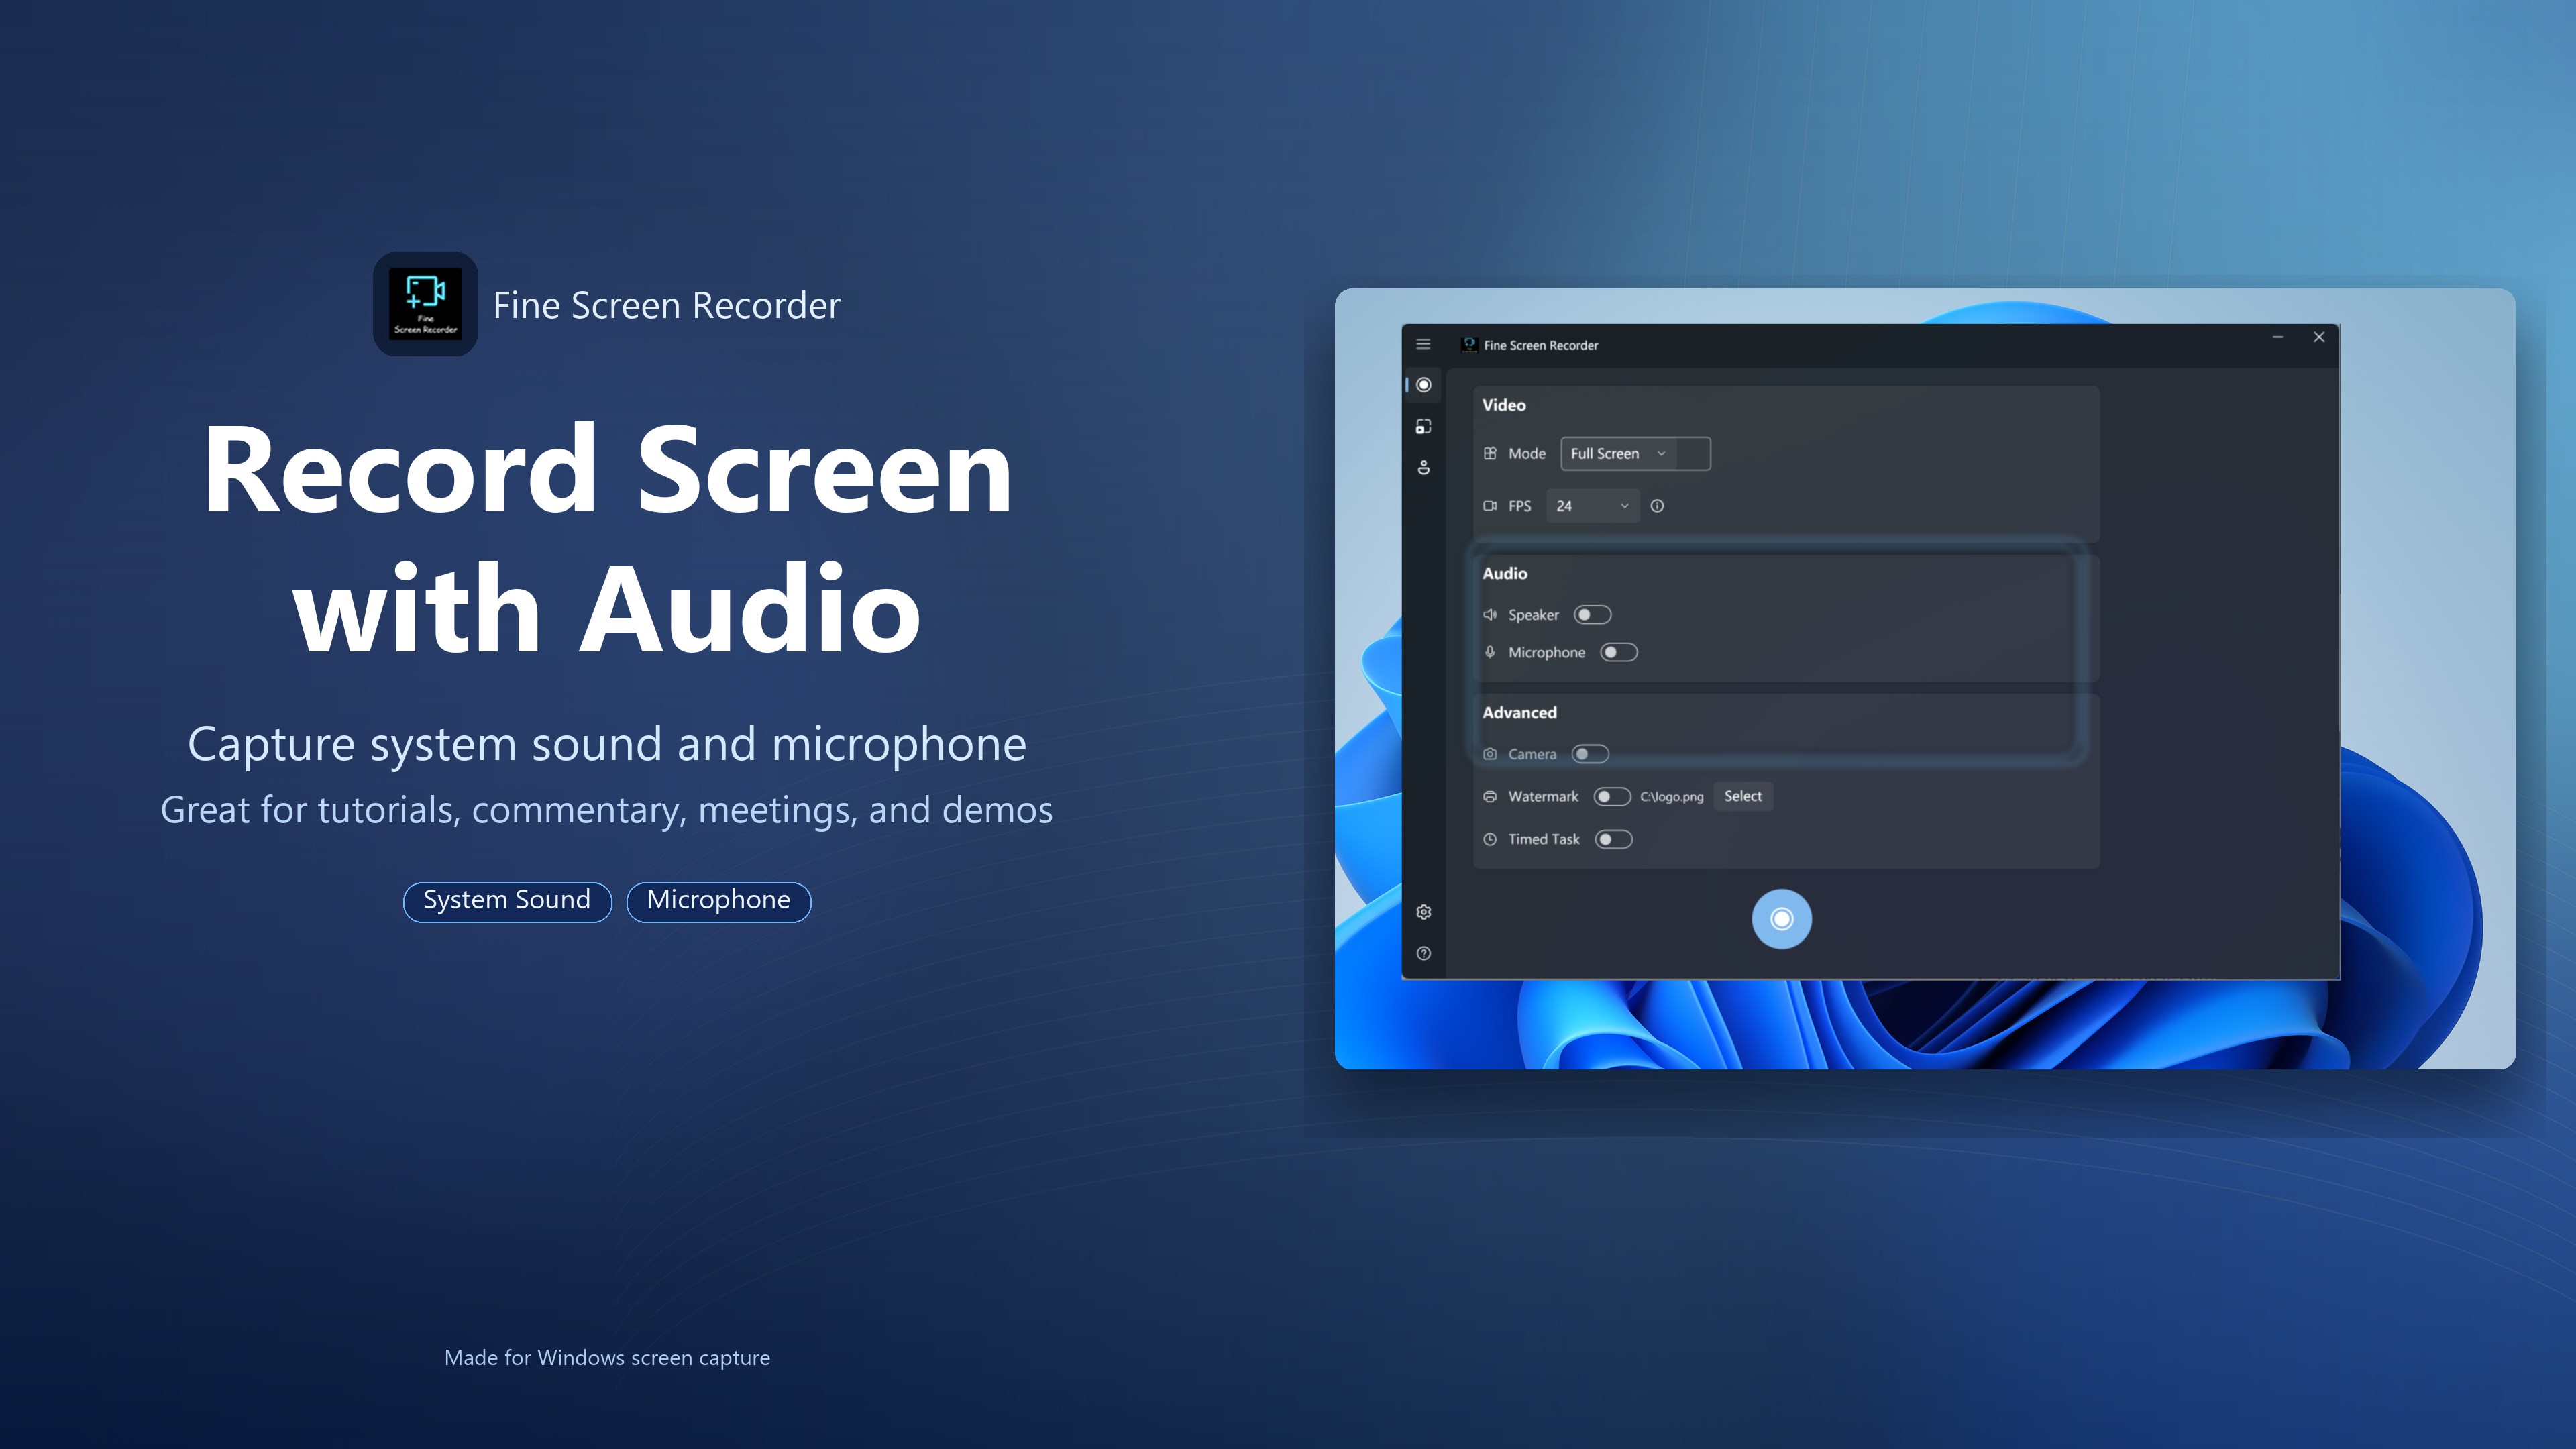
Task: Open settings gear in sidebar
Action: 1424,912
